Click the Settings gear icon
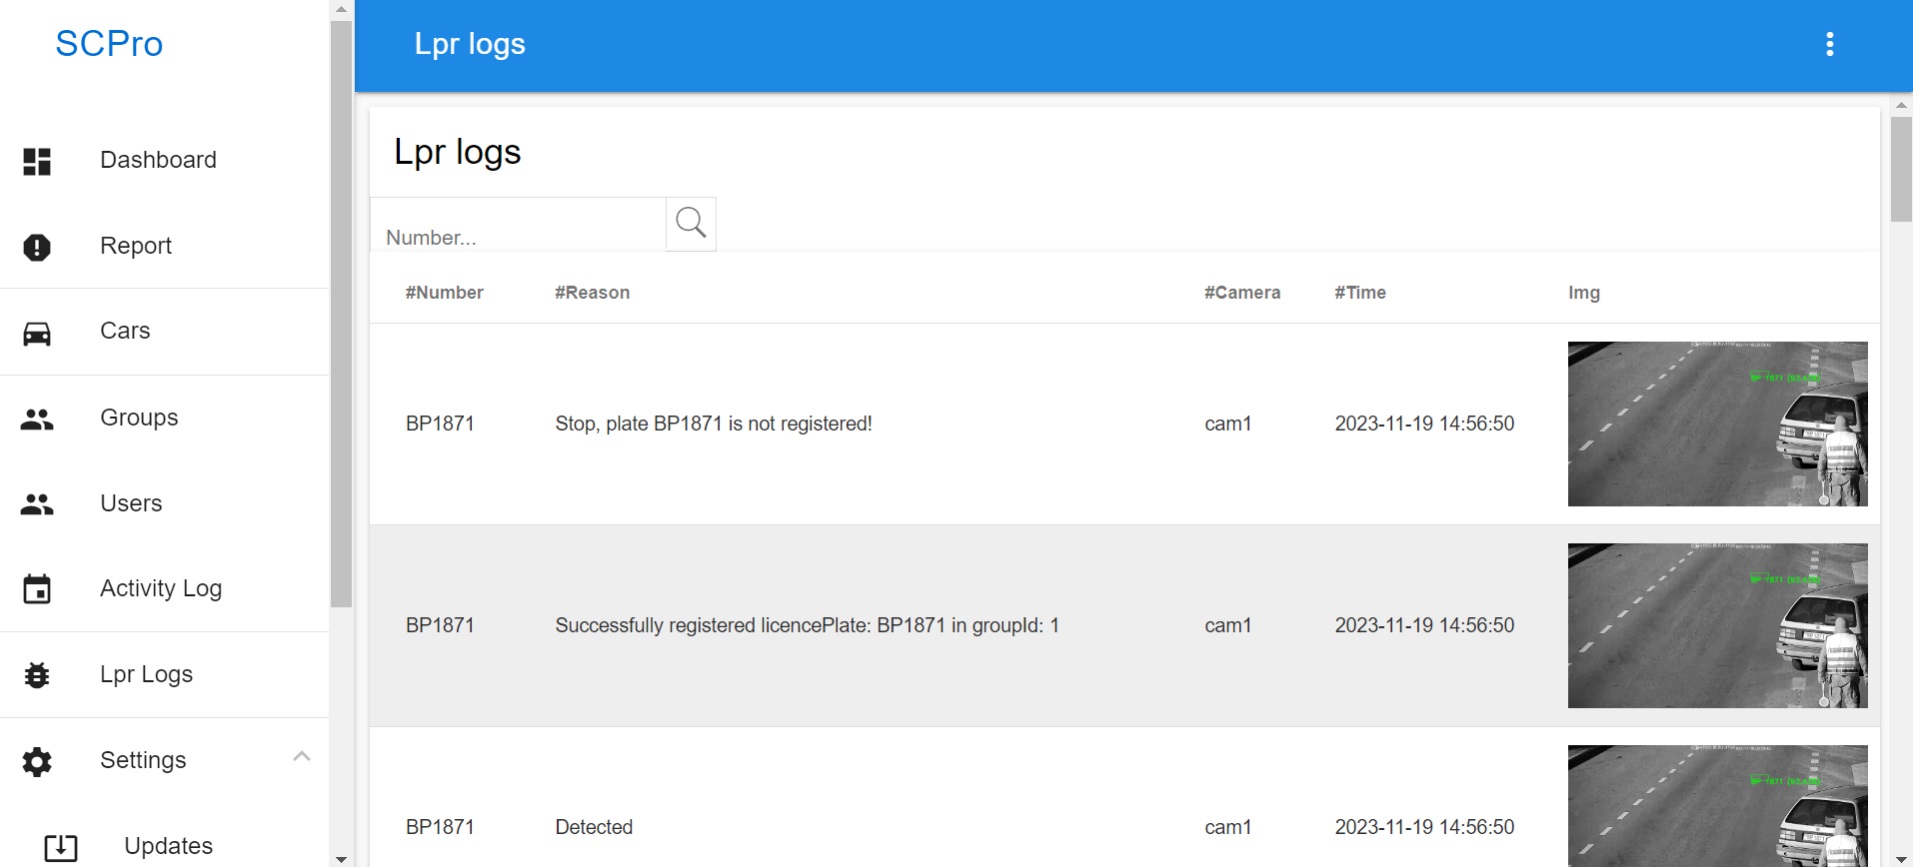Screen dimensions: 1913x867 (x=37, y=761)
